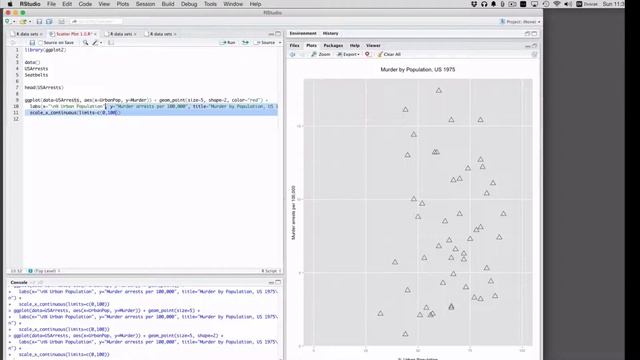Open the File menu

coord(51,4)
